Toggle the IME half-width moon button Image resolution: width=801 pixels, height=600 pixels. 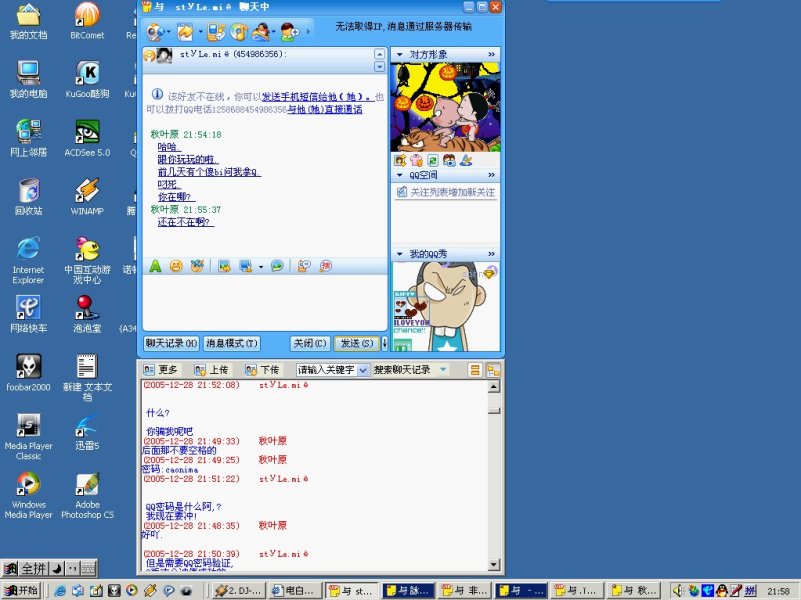(x=57, y=568)
